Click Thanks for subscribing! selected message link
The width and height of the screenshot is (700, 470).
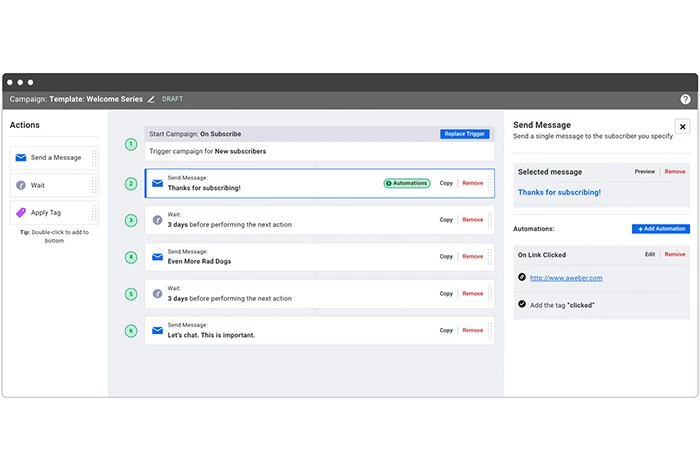(559, 192)
